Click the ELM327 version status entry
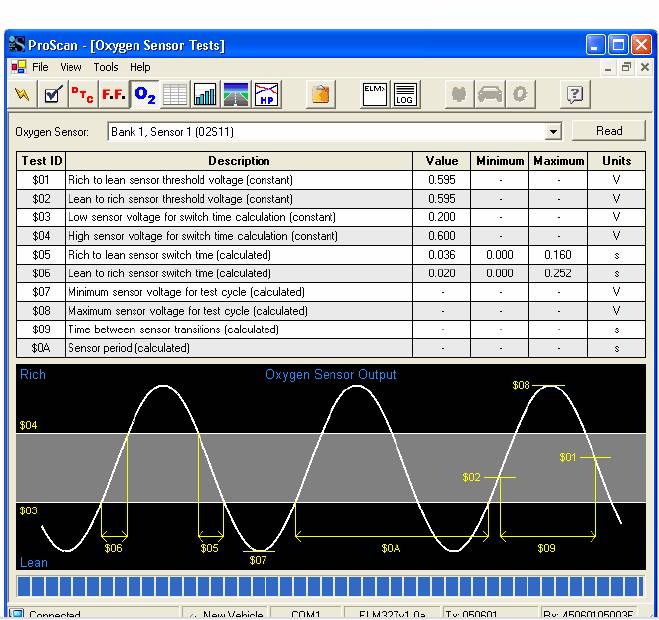The width and height of the screenshot is (659, 620). tap(392, 614)
